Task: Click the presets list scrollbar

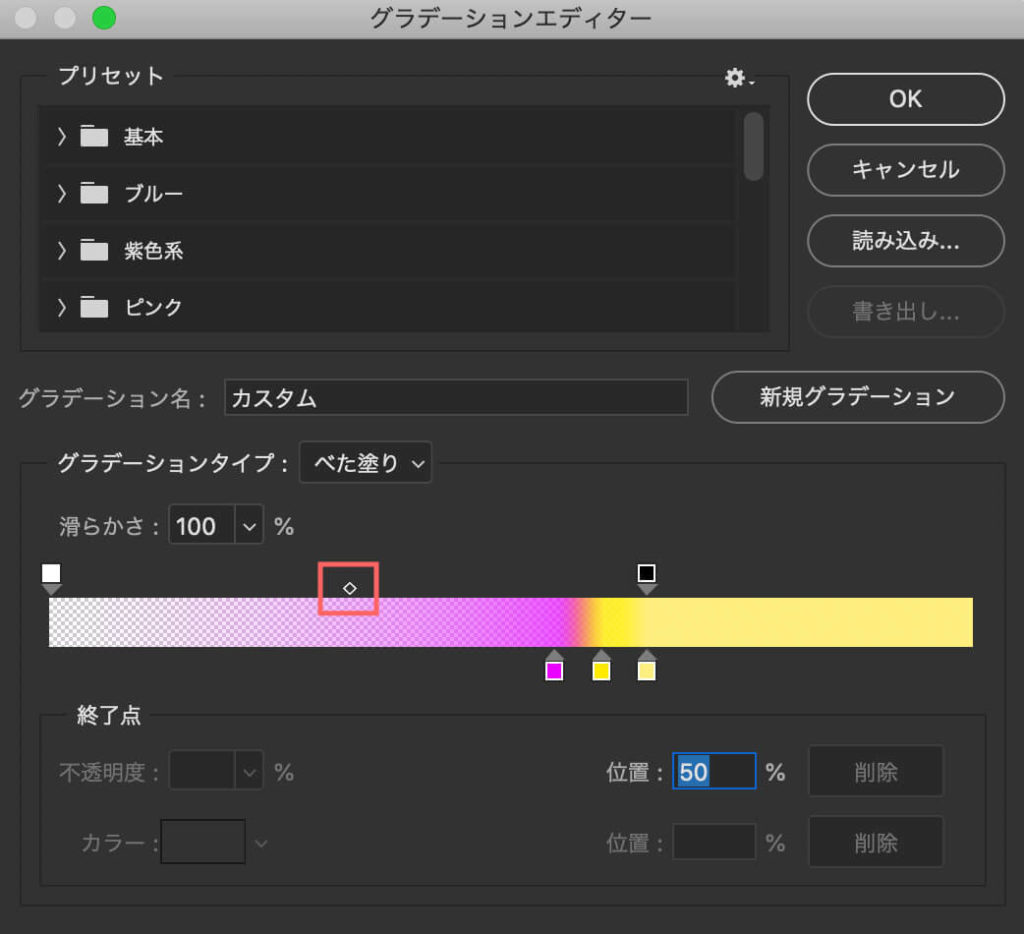Action: (x=754, y=146)
